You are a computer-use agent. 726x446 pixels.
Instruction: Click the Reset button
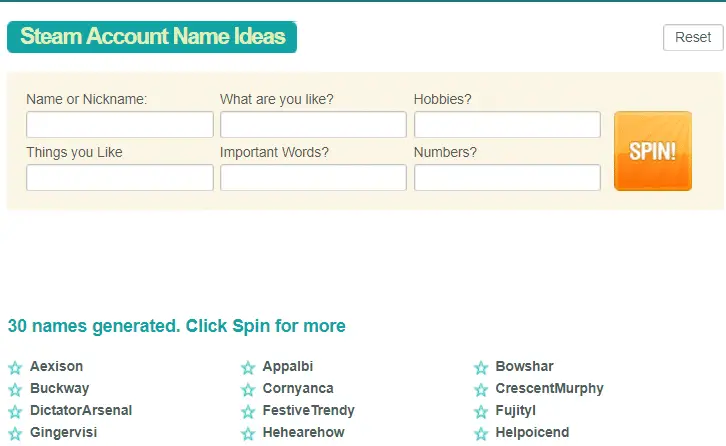click(693, 38)
